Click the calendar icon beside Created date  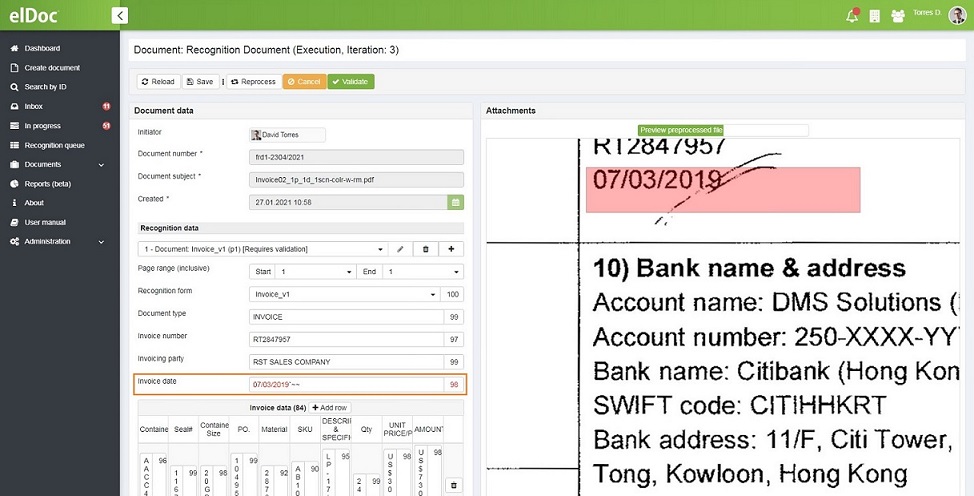click(x=455, y=202)
